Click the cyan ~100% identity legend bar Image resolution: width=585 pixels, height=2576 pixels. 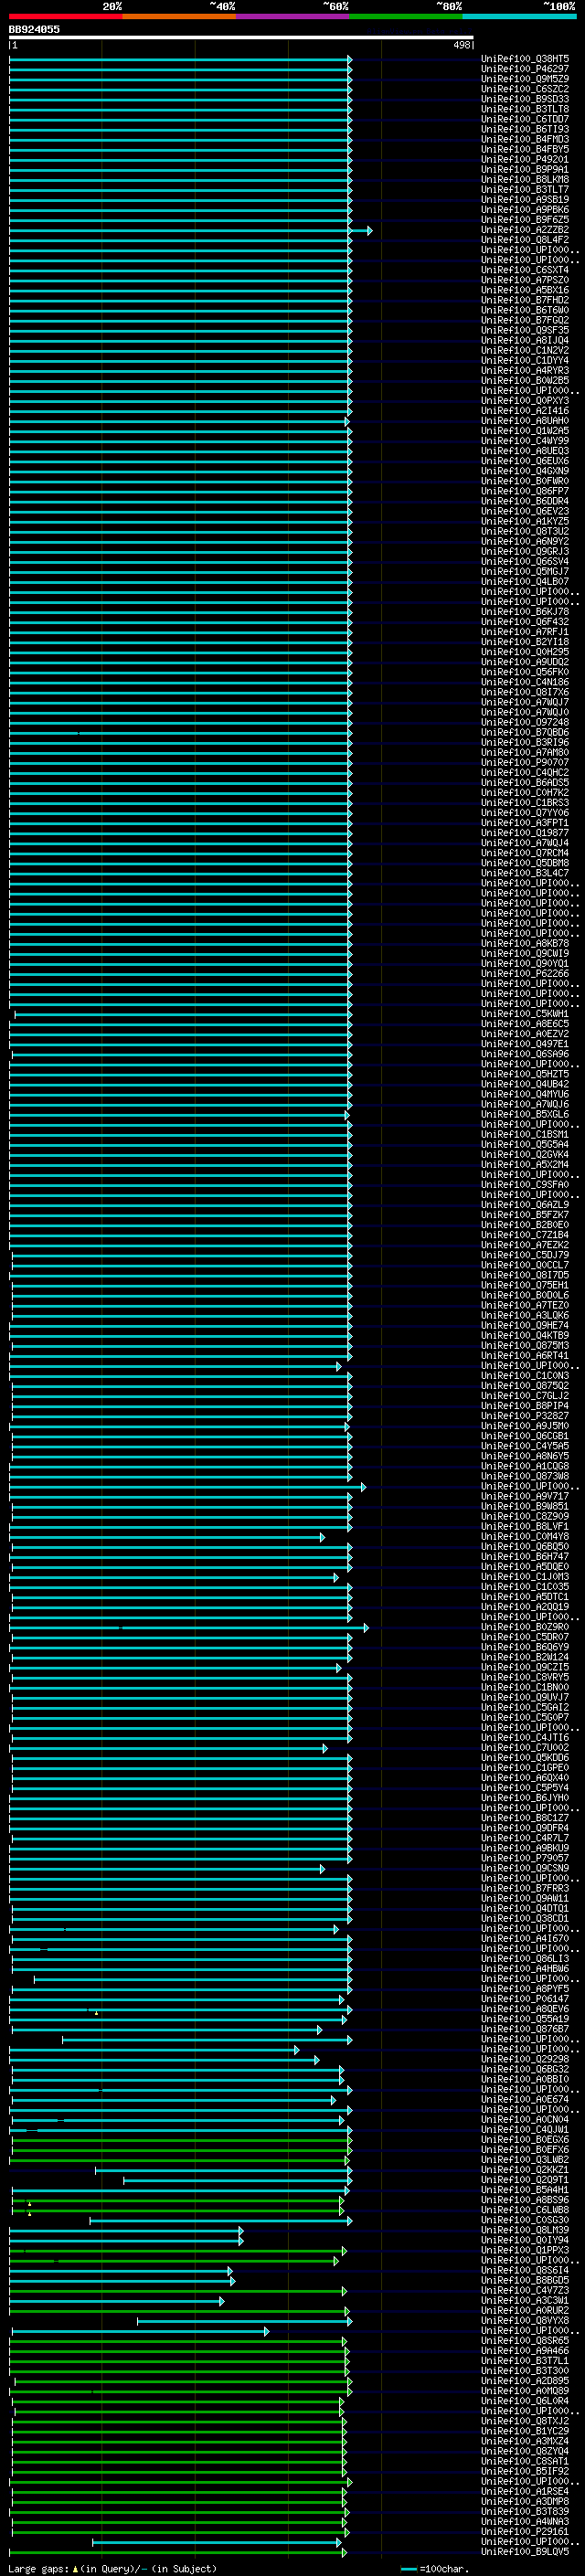(x=520, y=16)
